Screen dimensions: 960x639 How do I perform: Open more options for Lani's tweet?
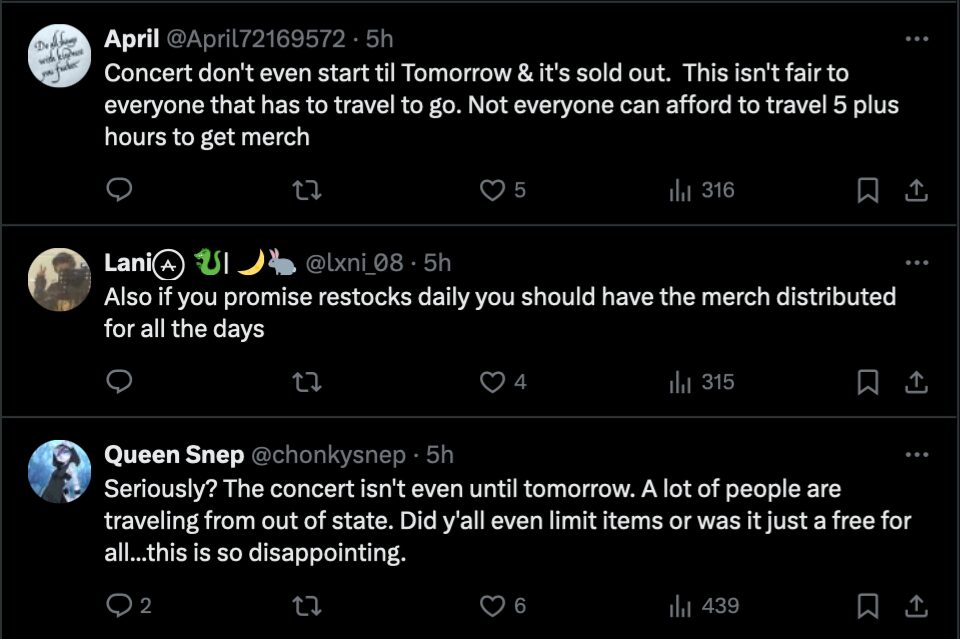coord(916,263)
